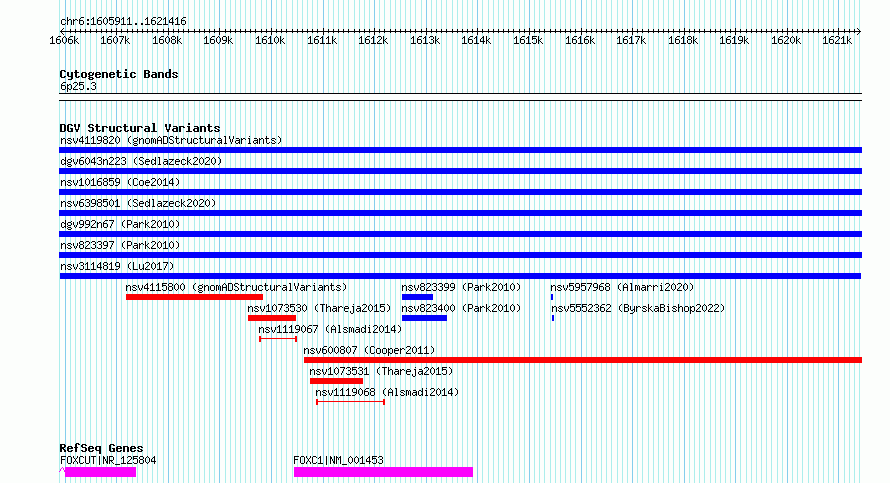Click the red nsv1073530 Thareja2015 bar

coord(272,318)
